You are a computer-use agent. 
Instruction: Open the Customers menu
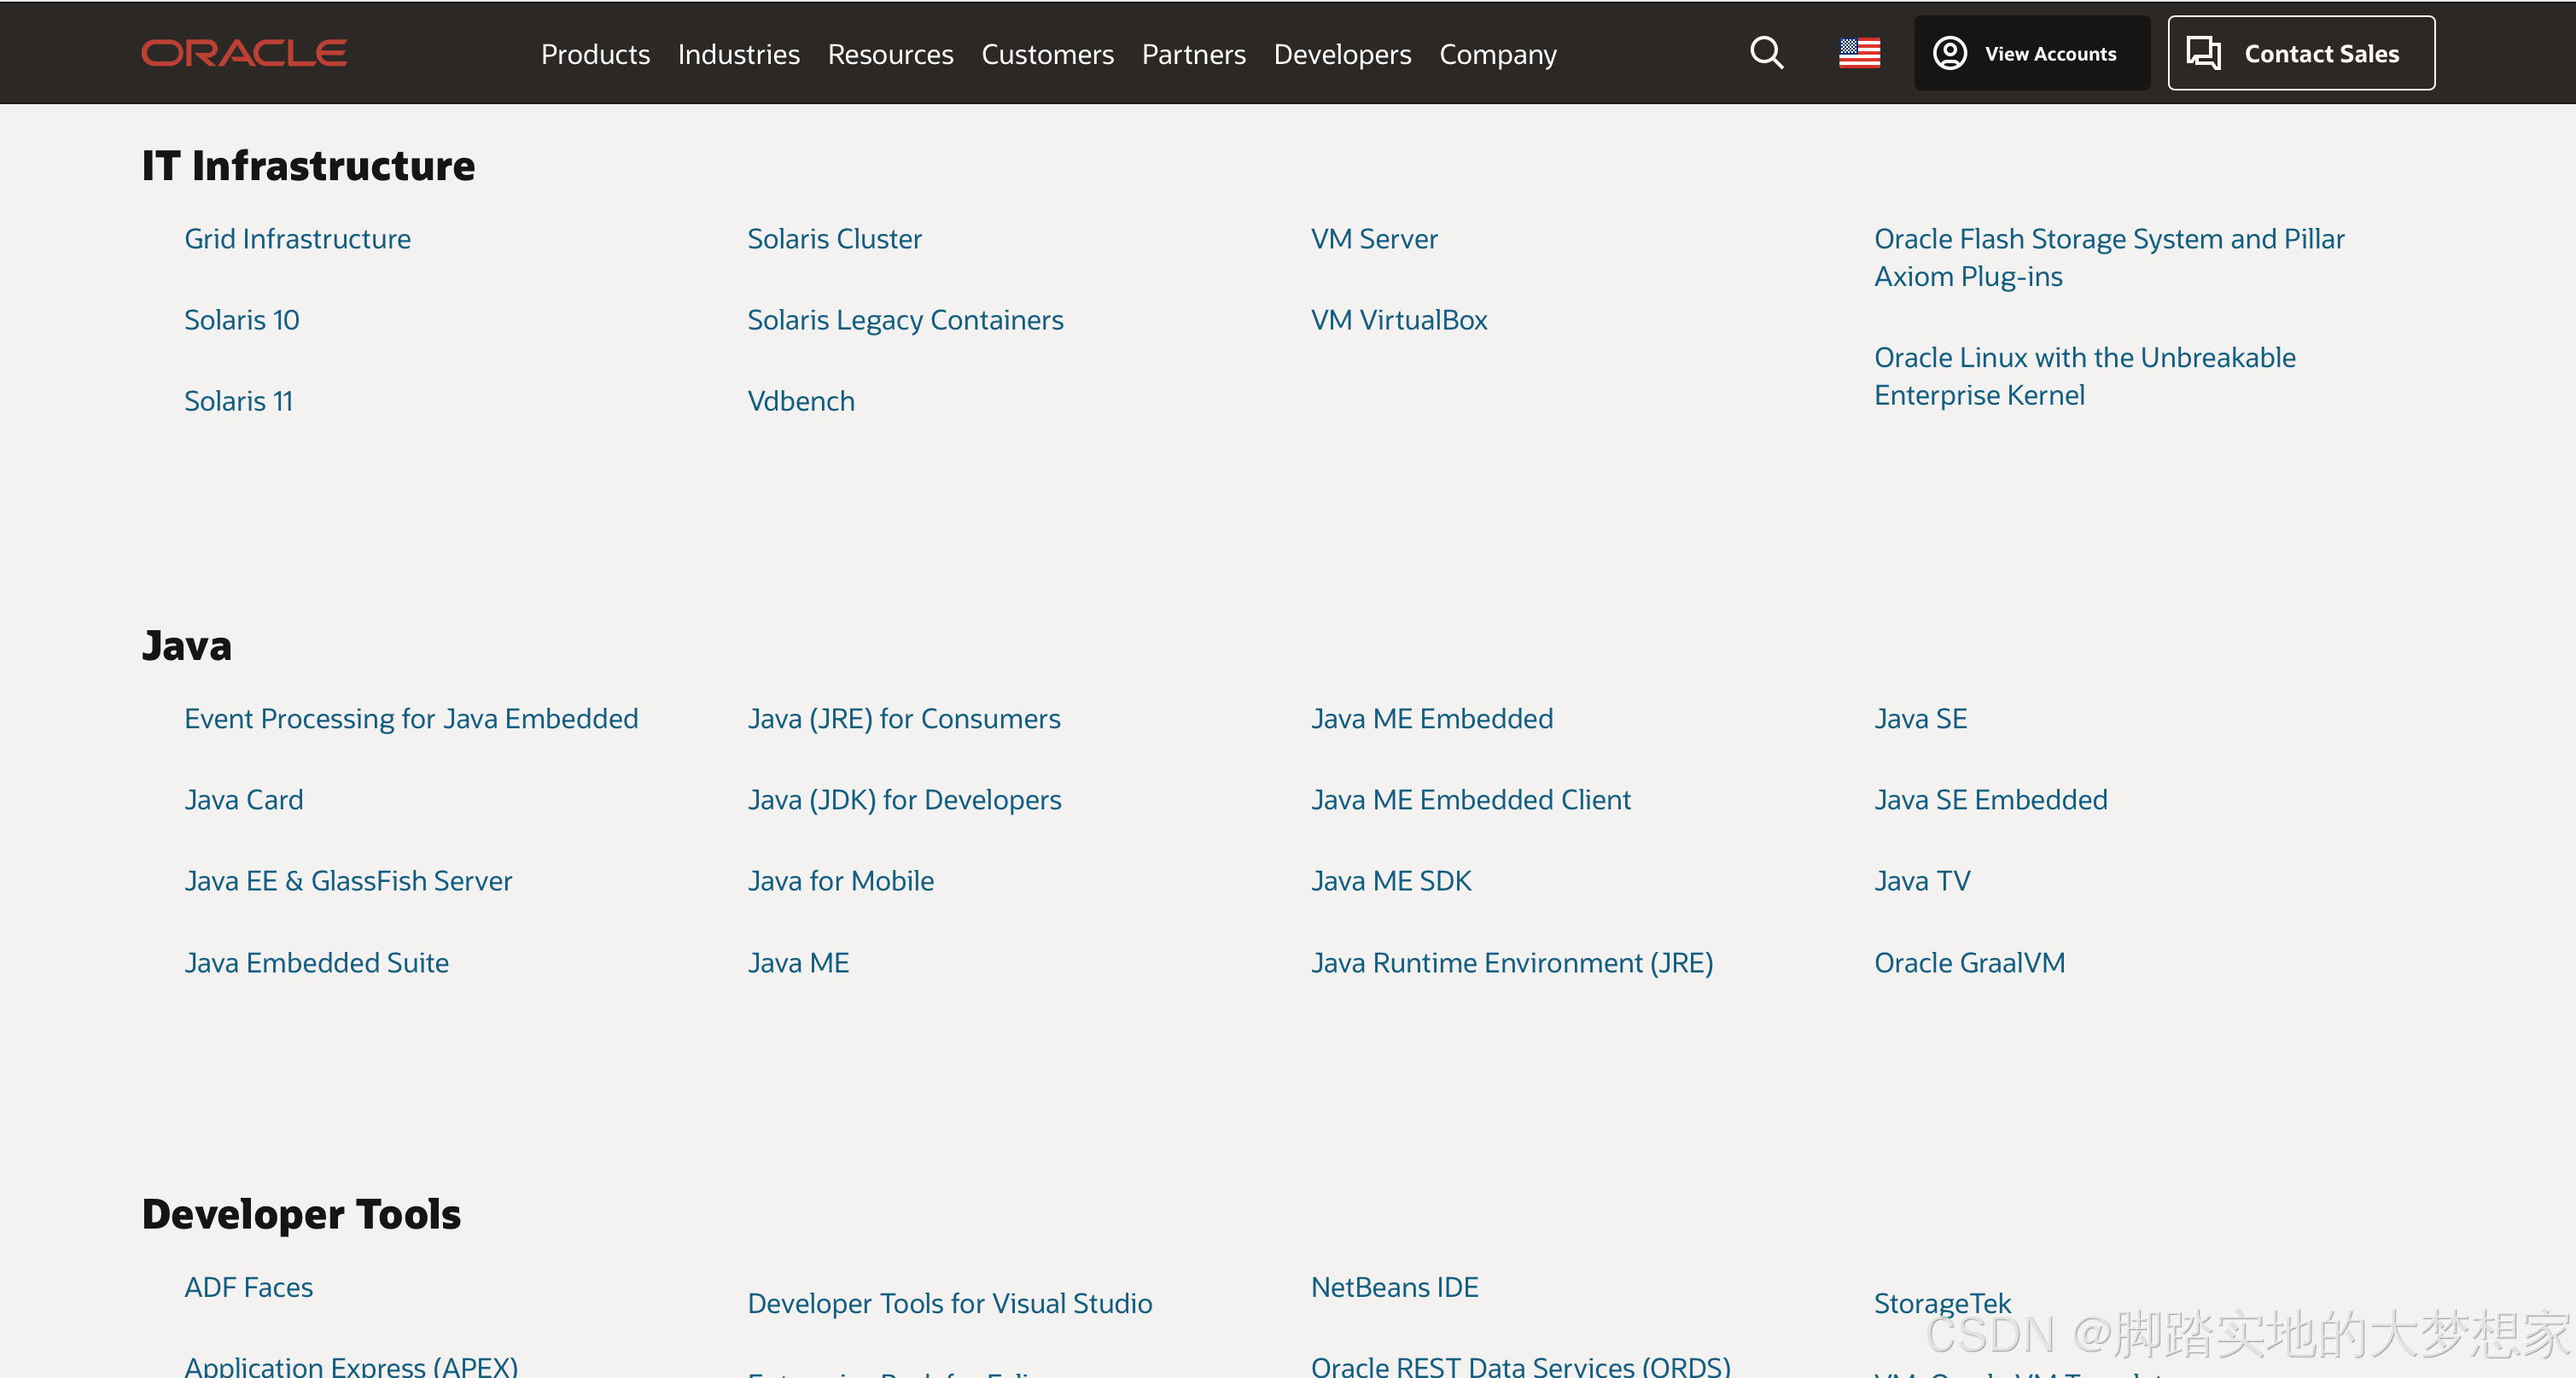coord(1047,54)
